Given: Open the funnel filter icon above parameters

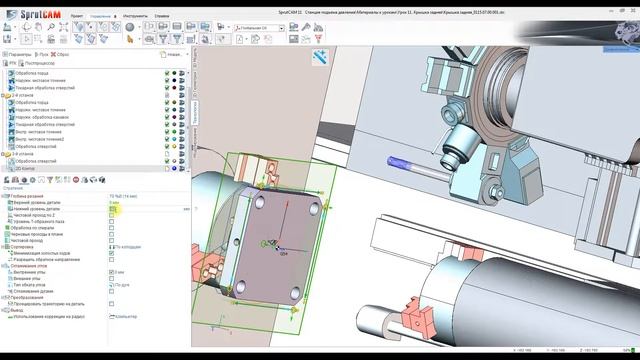Looking at the screenshot, I should [50, 180].
